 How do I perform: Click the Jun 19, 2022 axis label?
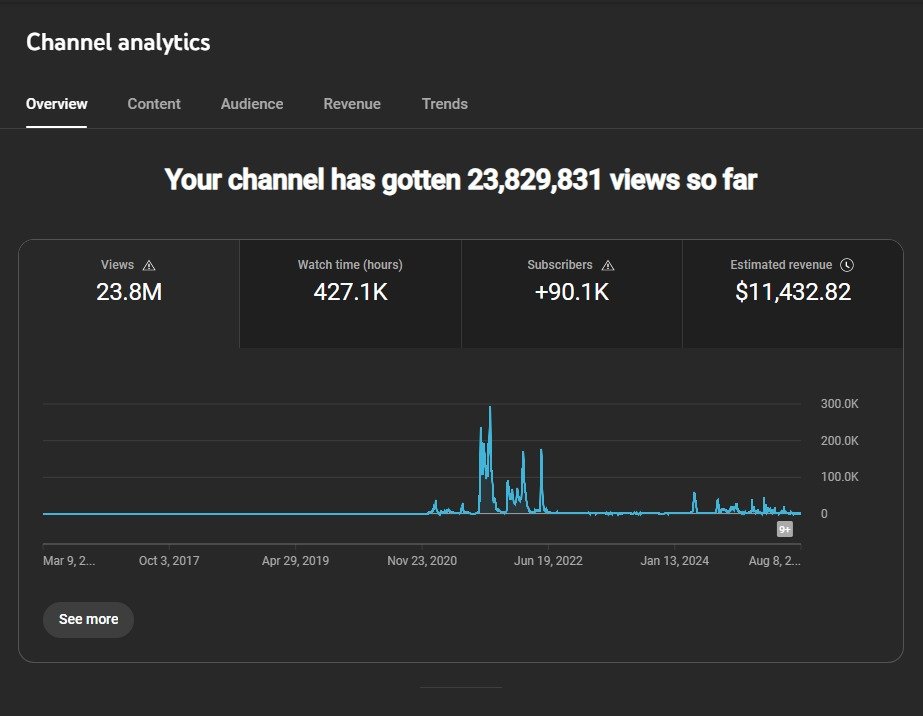pos(548,561)
